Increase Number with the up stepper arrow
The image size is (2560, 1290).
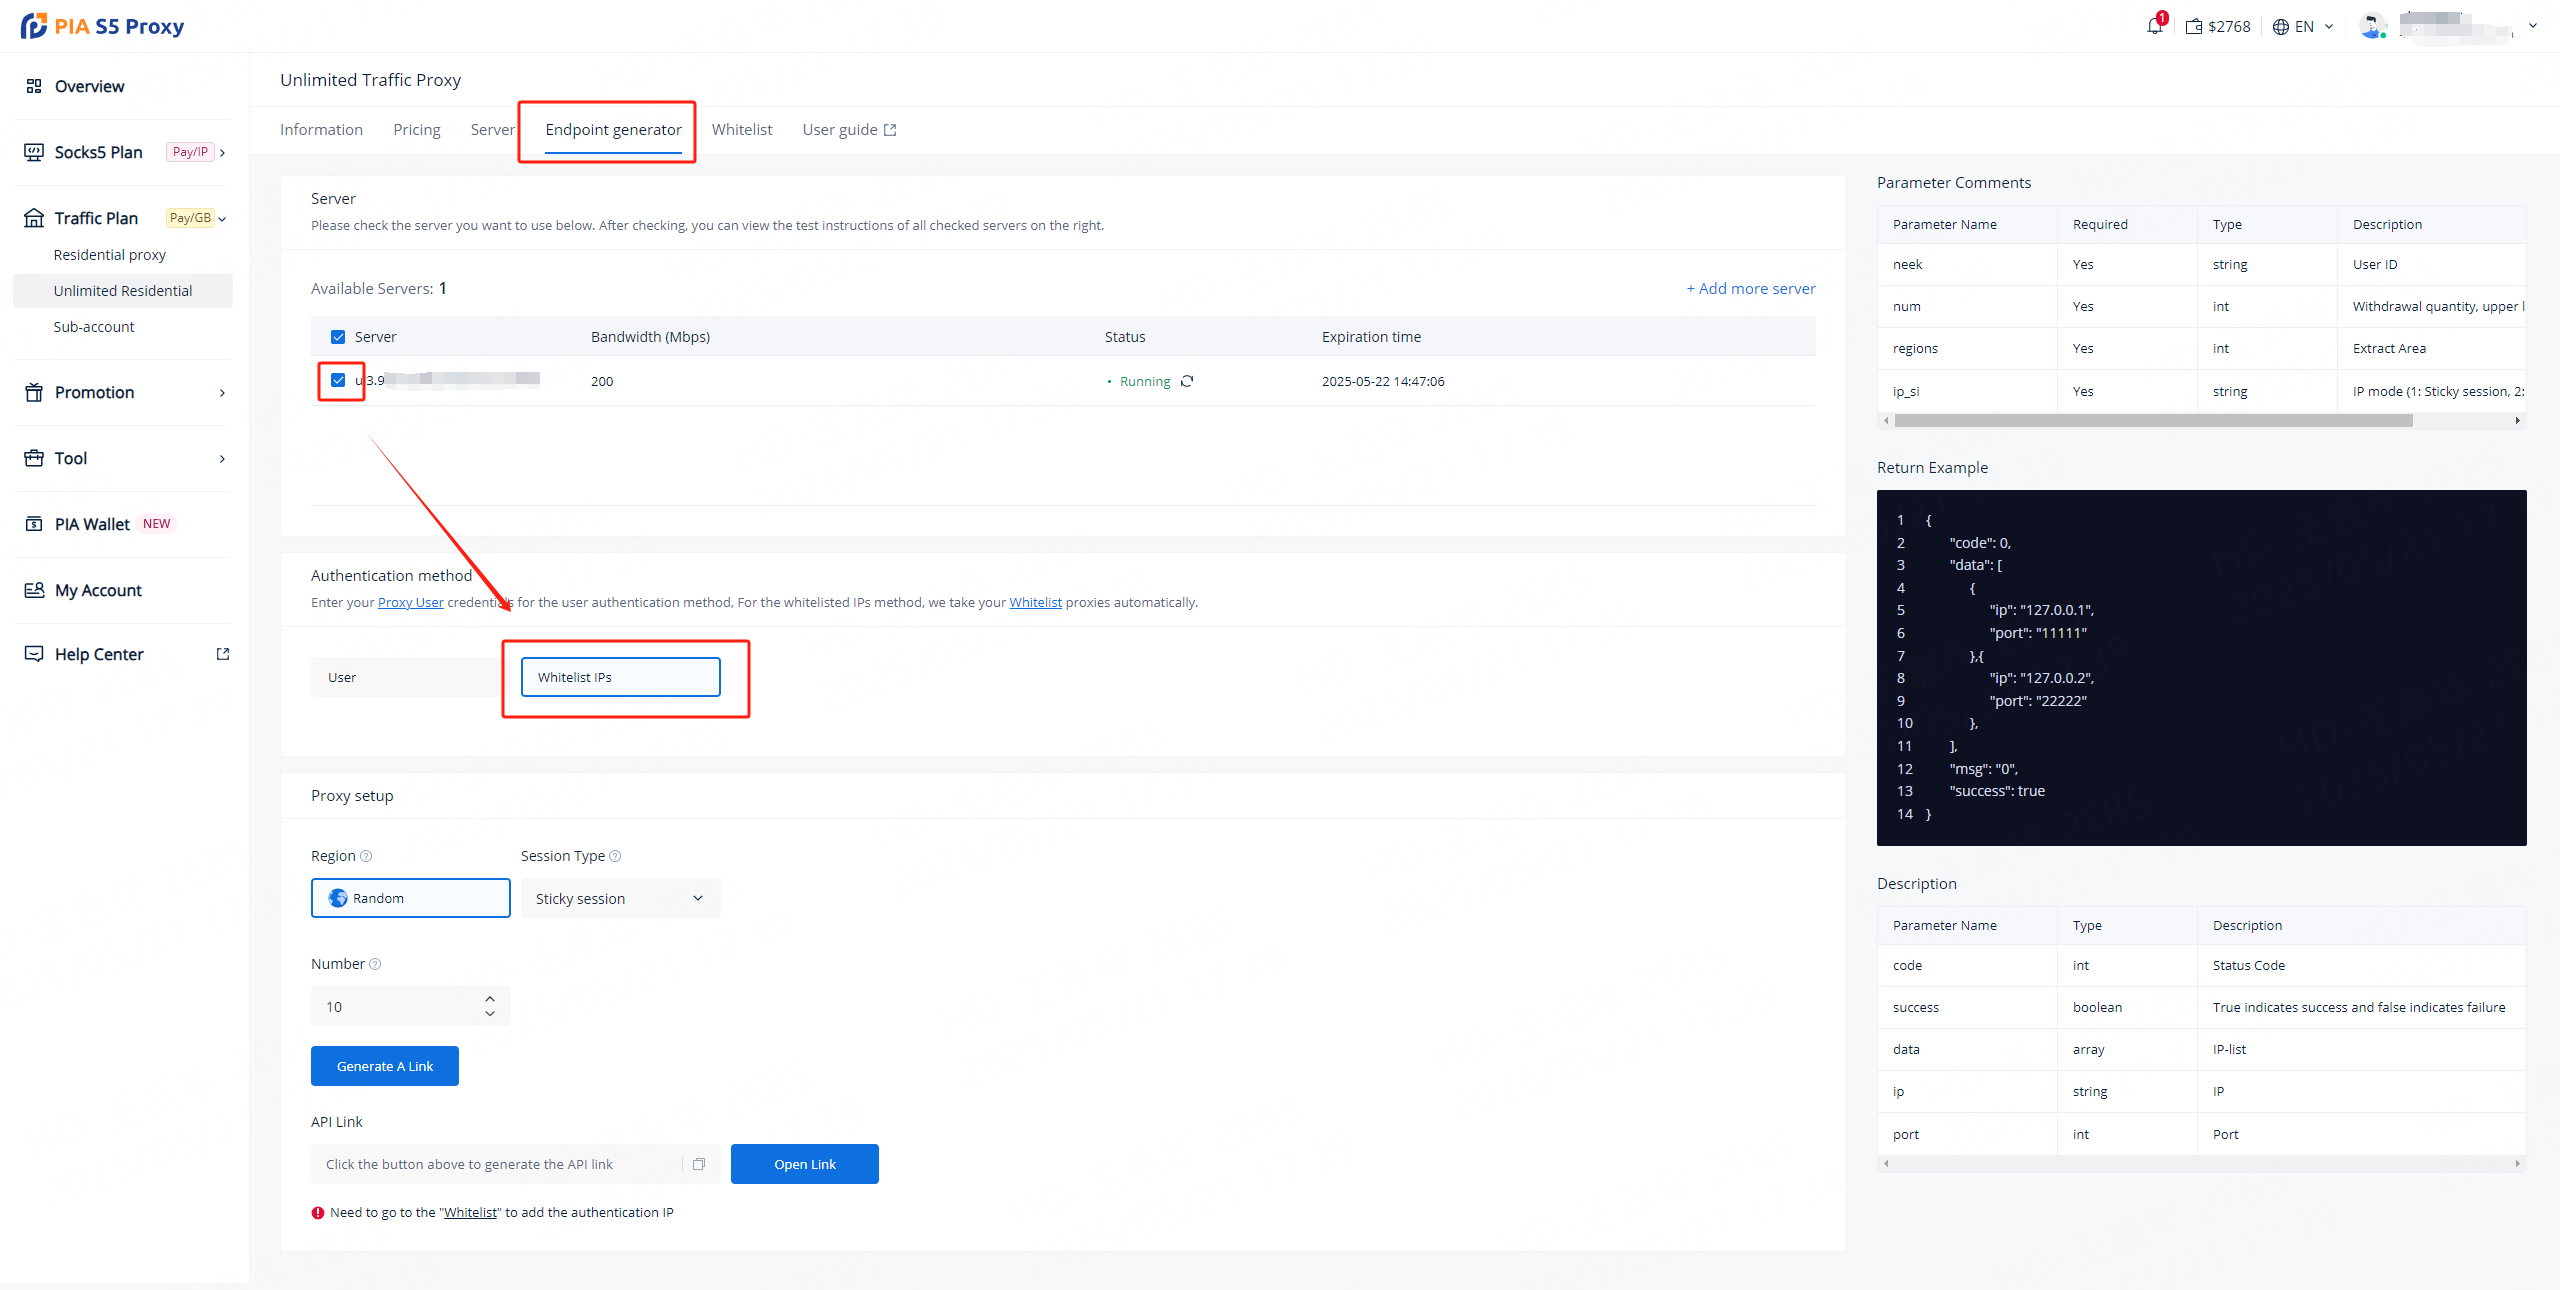click(x=490, y=999)
